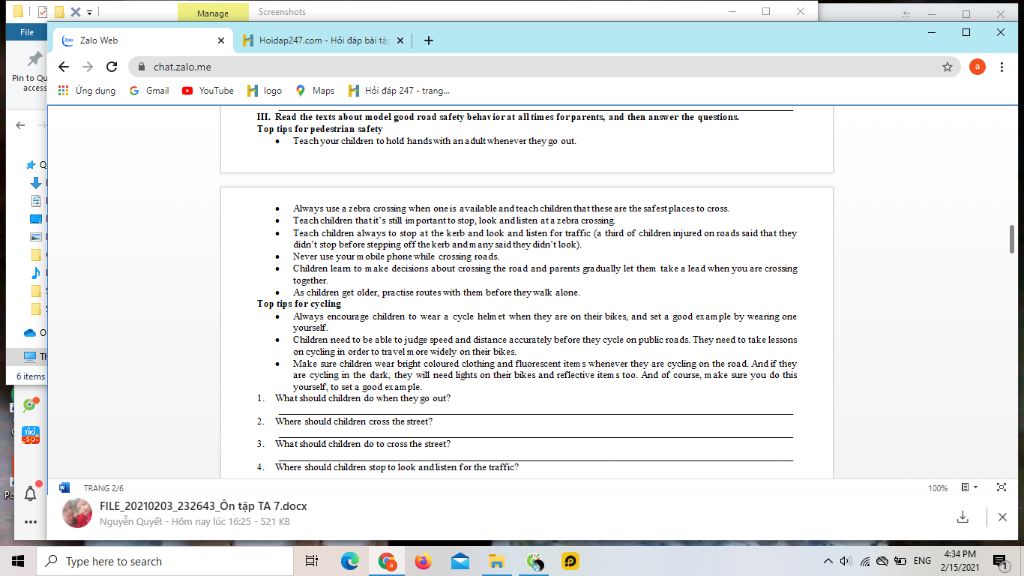
Task: Switch to the Zalo Web tab
Action: [x=142, y=40]
